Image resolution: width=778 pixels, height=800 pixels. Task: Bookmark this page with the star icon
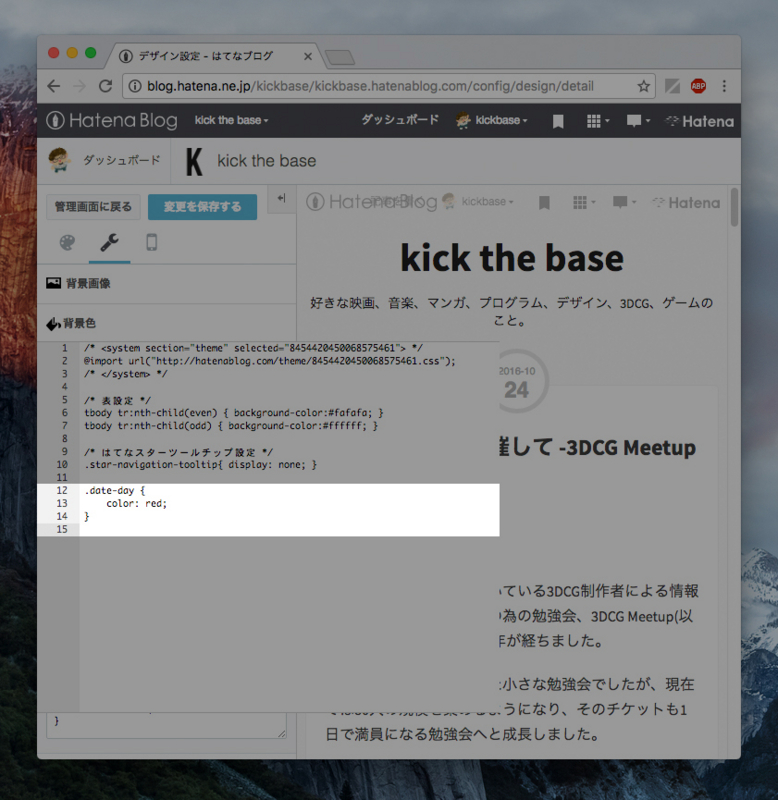(x=643, y=86)
